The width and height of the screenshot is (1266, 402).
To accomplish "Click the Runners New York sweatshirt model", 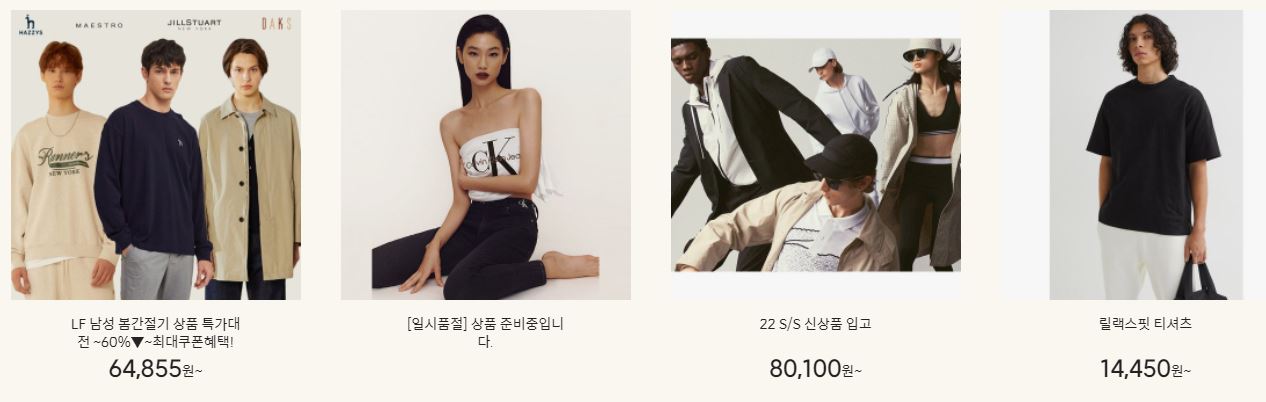I will pos(60,171).
